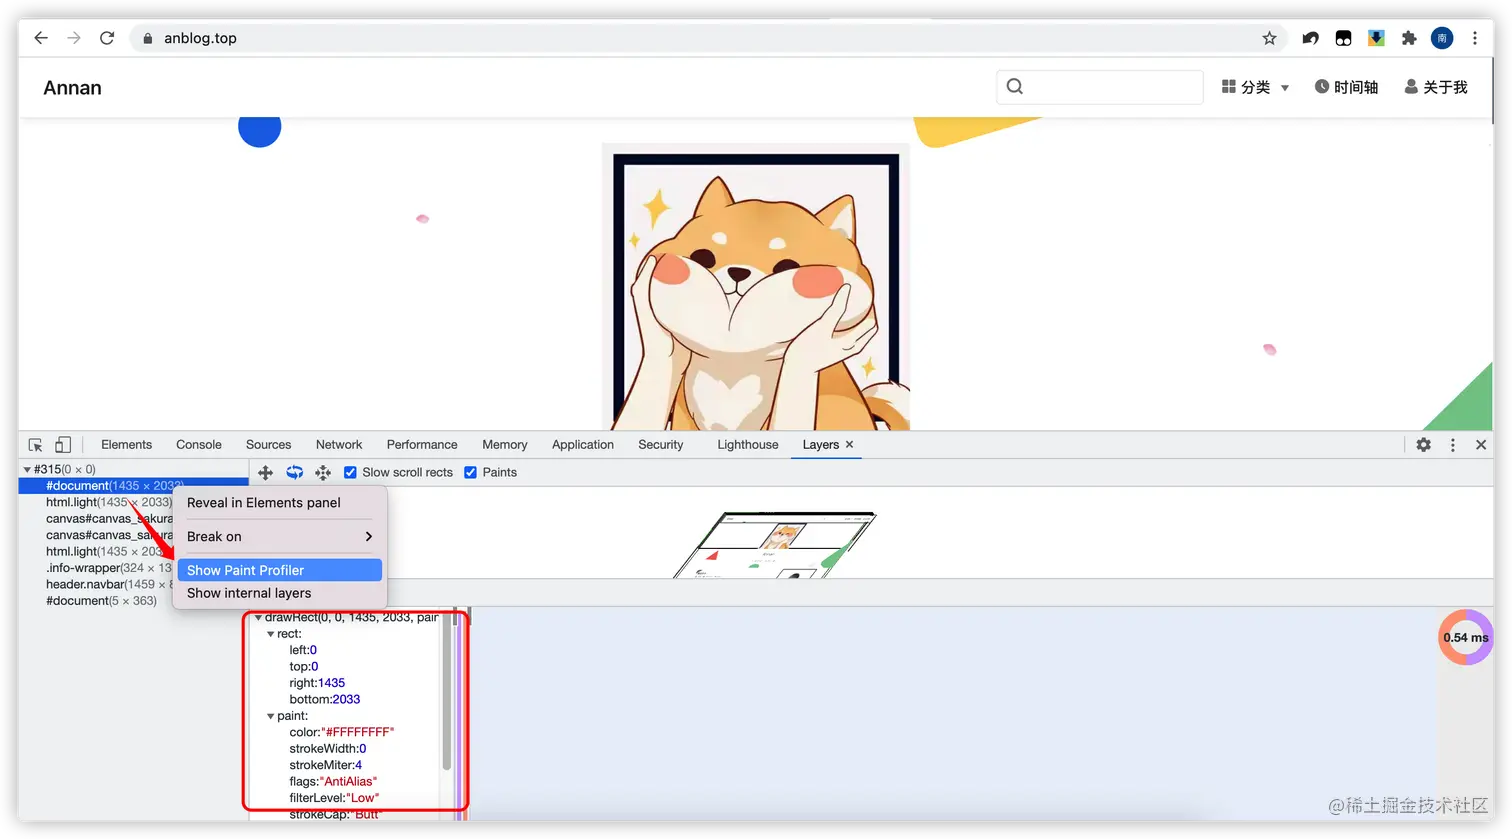The height and width of the screenshot is (839, 1512).
Task: Collapse the #315 root tree node
Action: click(27, 469)
